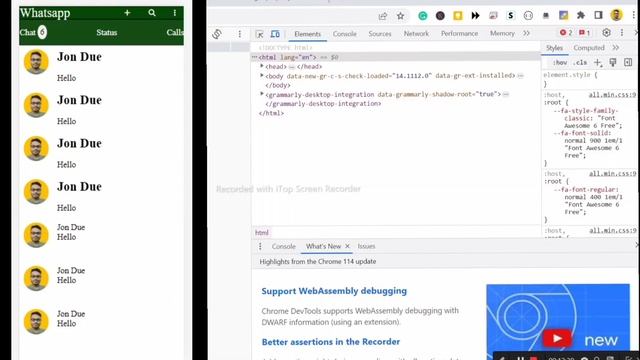Screen dimensions: 640x360
Task: Open DevTools settings gear
Action: (607, 33)
